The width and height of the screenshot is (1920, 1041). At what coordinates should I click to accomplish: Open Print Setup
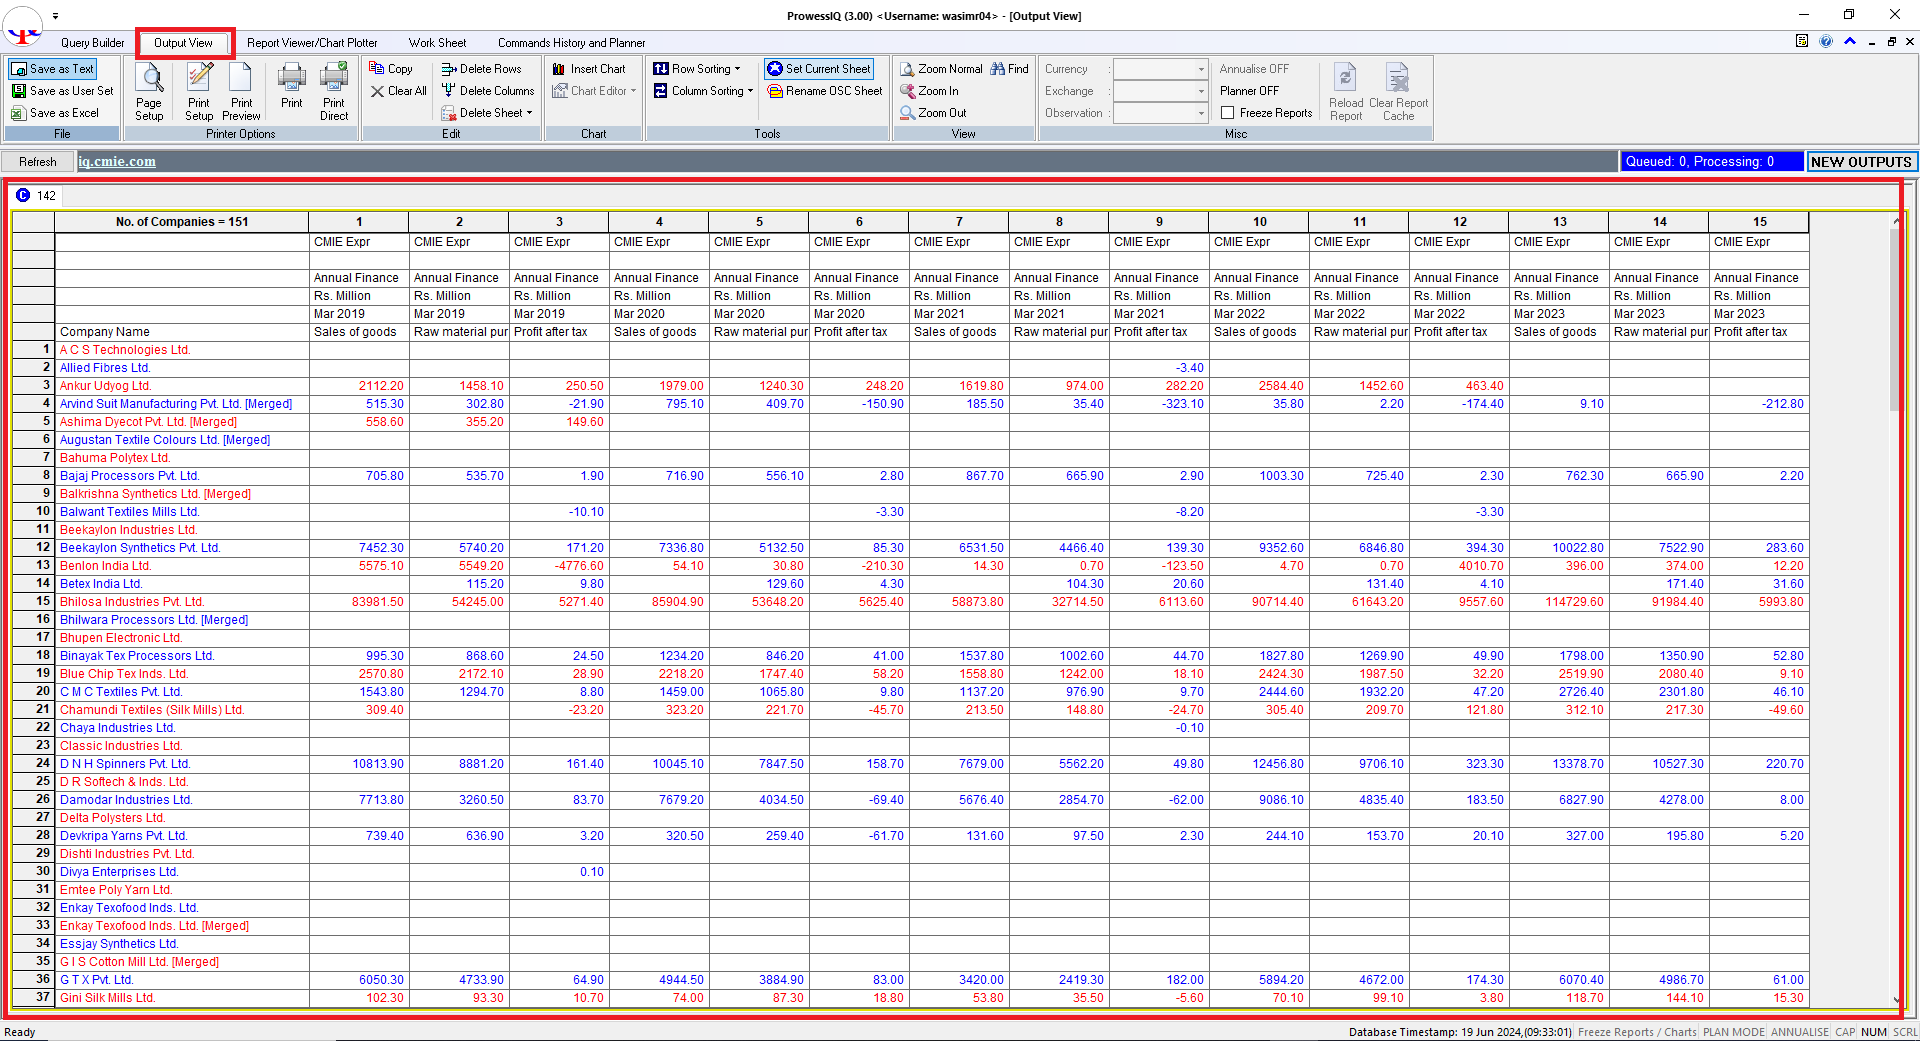tap(199, 92)
